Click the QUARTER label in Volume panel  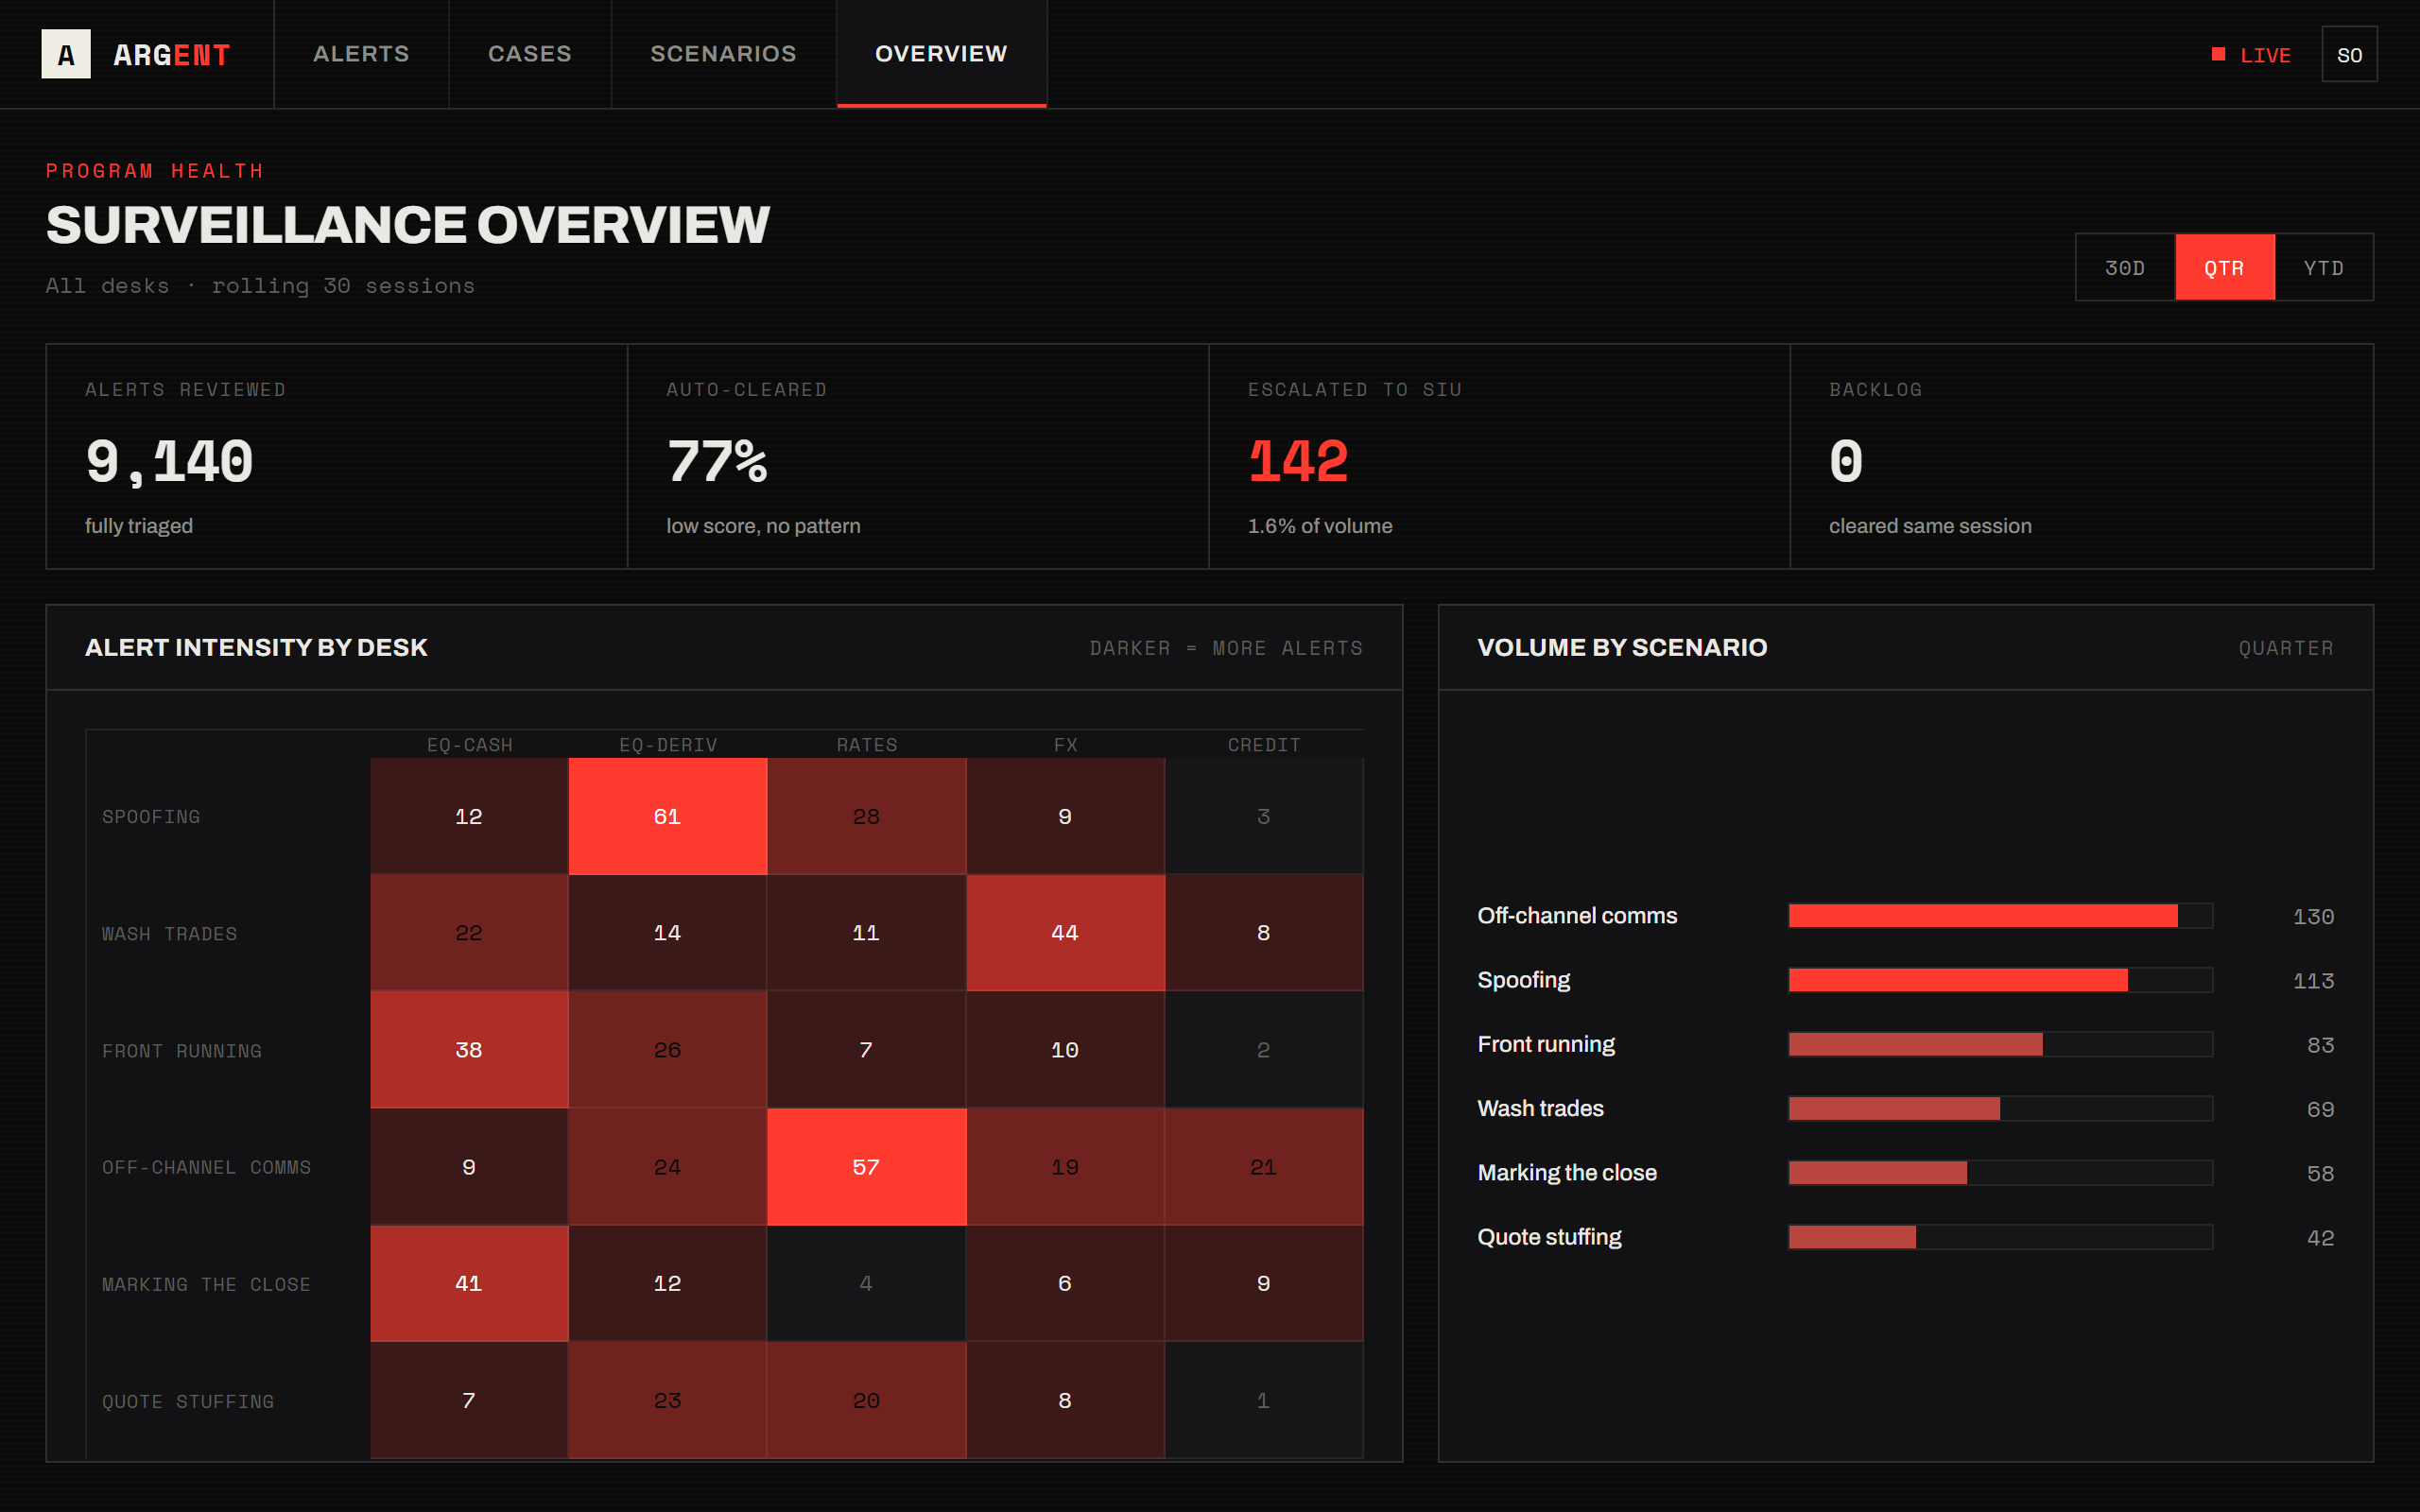[x=2286, y=648]
